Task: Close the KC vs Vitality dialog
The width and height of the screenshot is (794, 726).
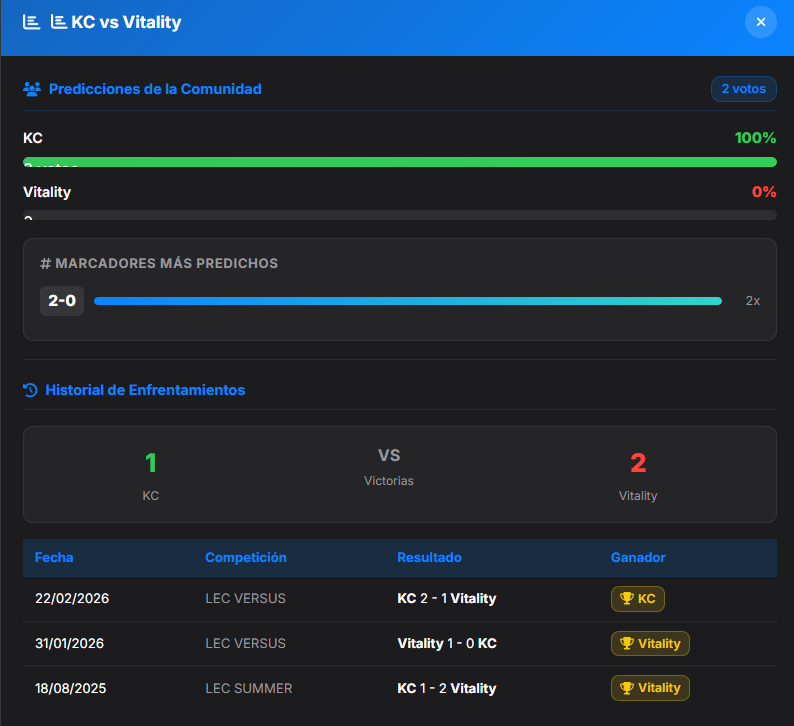Action: pyautogui.click(x=761, y=22)
